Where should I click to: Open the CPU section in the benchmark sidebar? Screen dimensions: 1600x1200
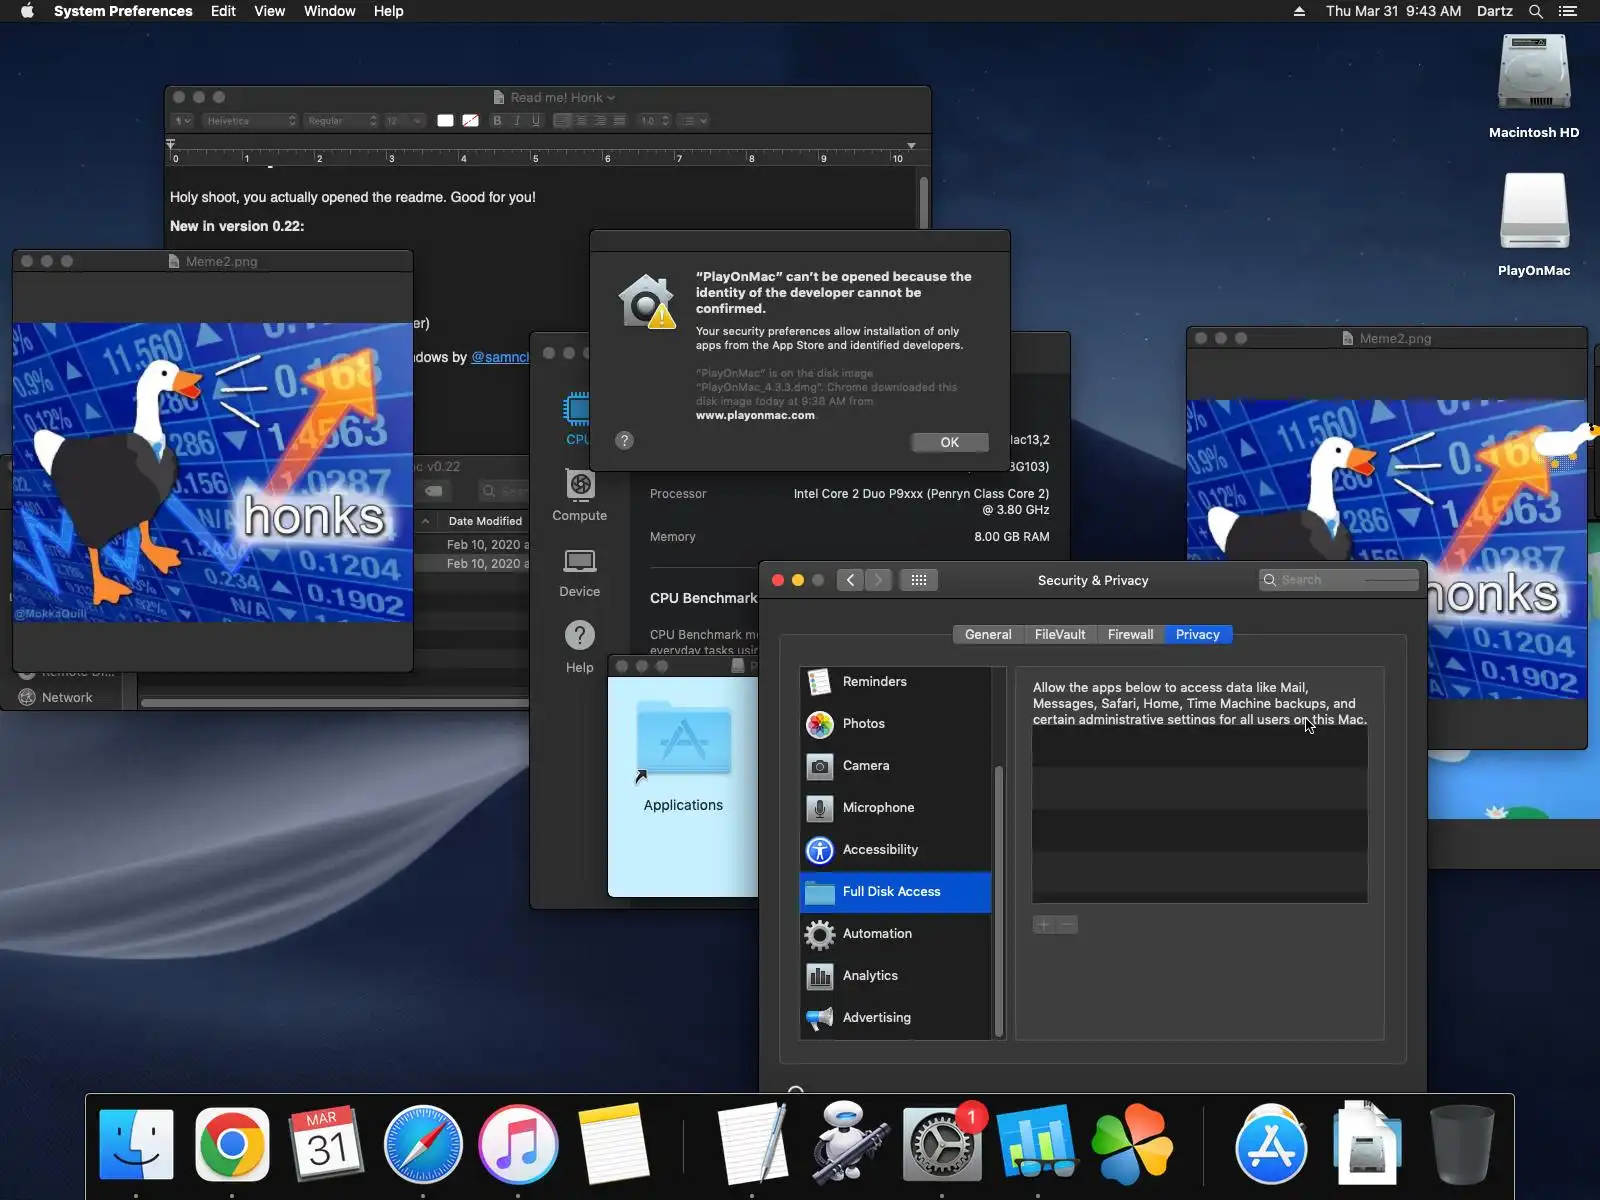(578, 419)
